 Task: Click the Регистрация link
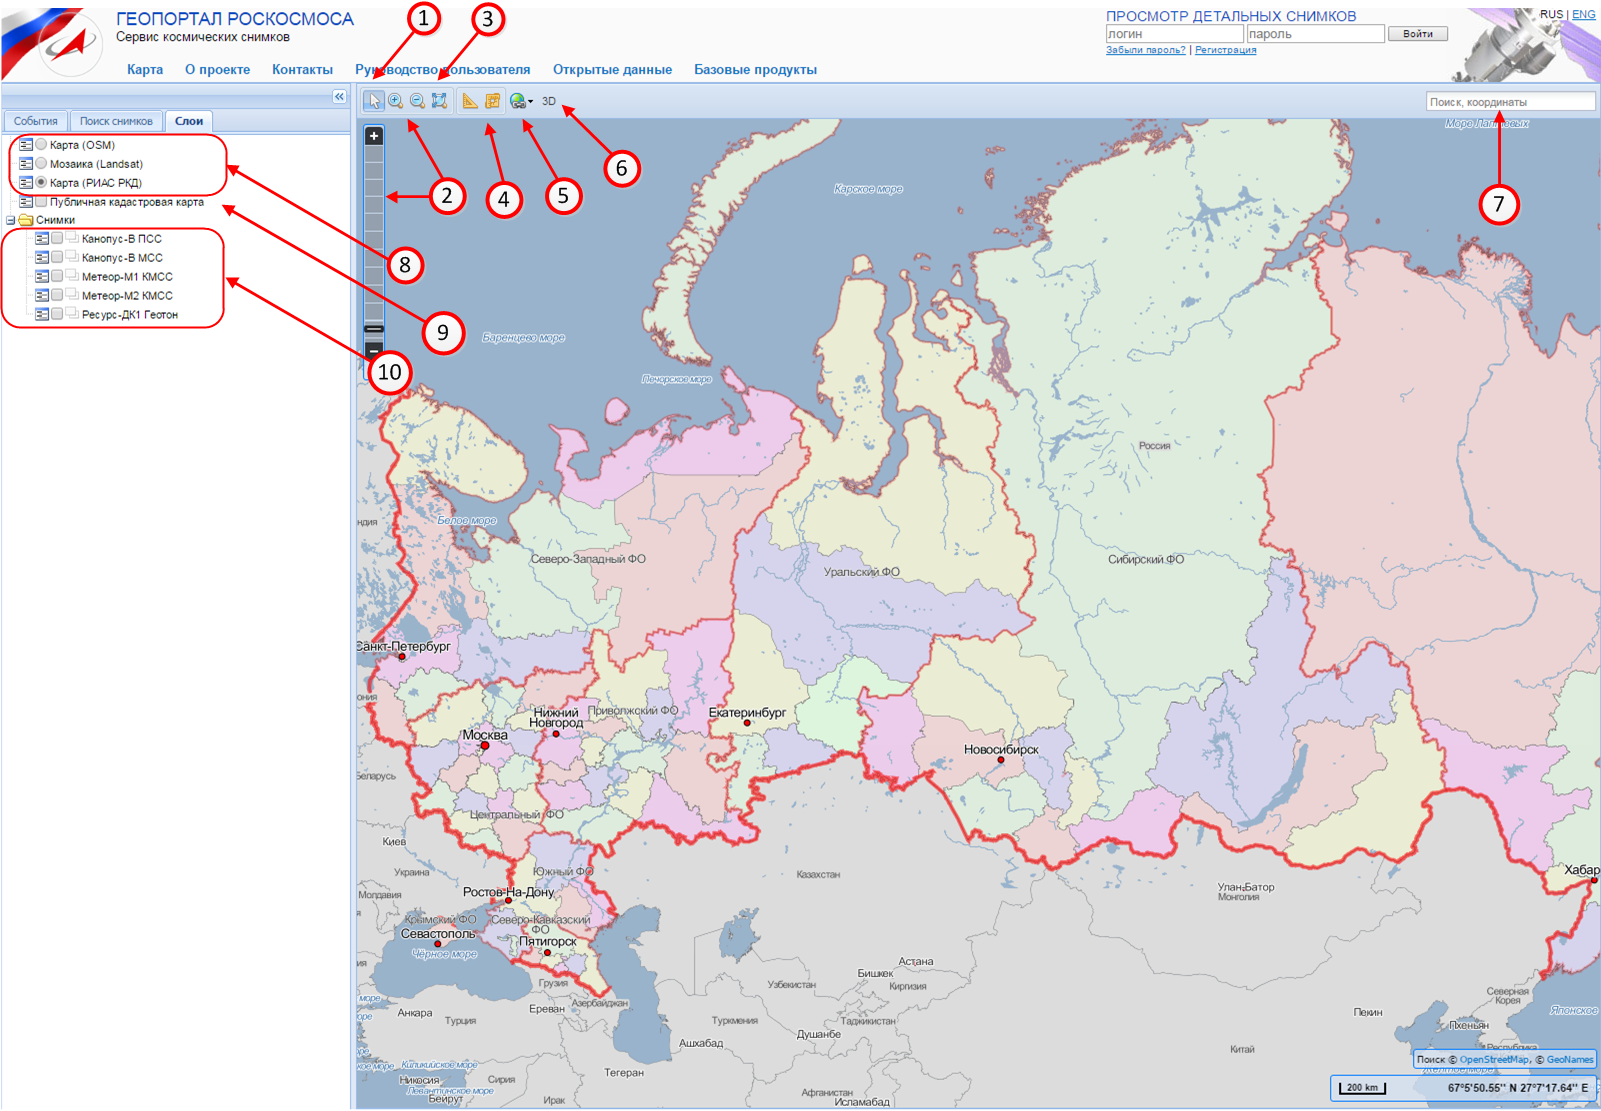click(x=1225, y=50)
